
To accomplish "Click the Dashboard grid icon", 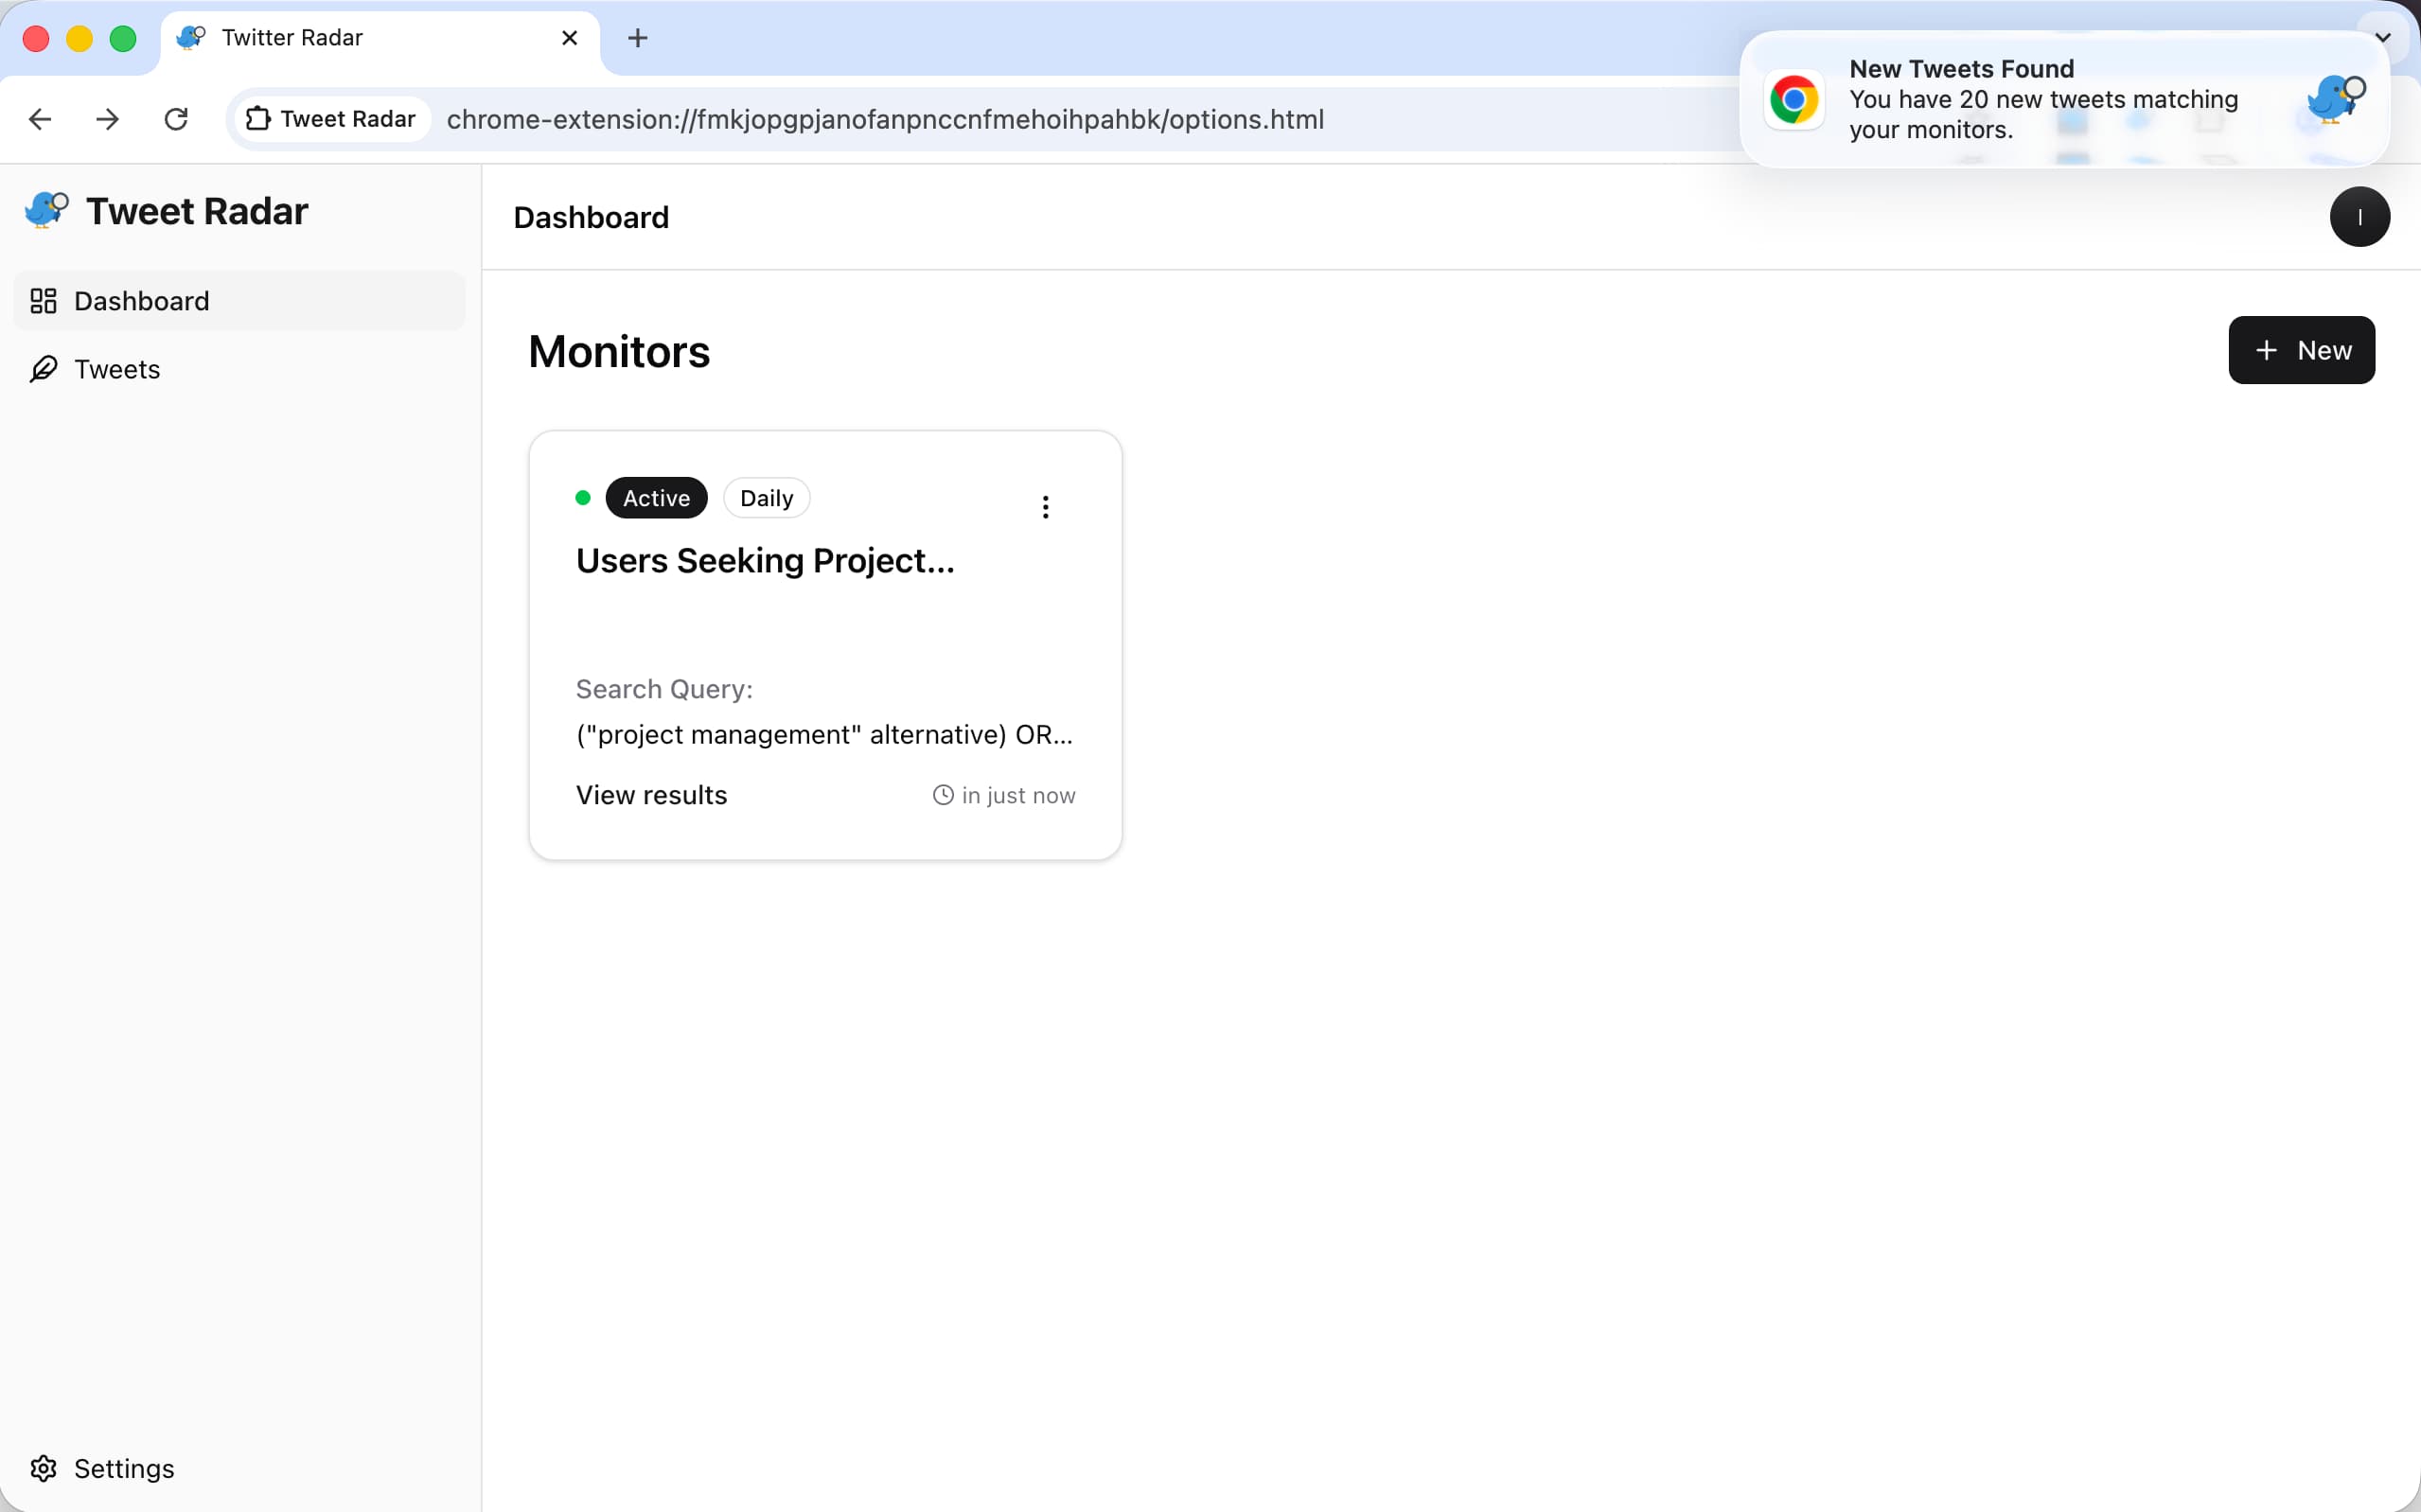I will 44,301.
